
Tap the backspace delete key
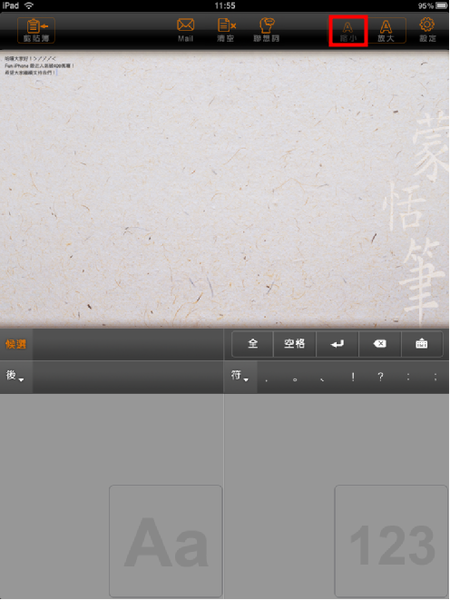pyautogui.click(x=380, y=344)
